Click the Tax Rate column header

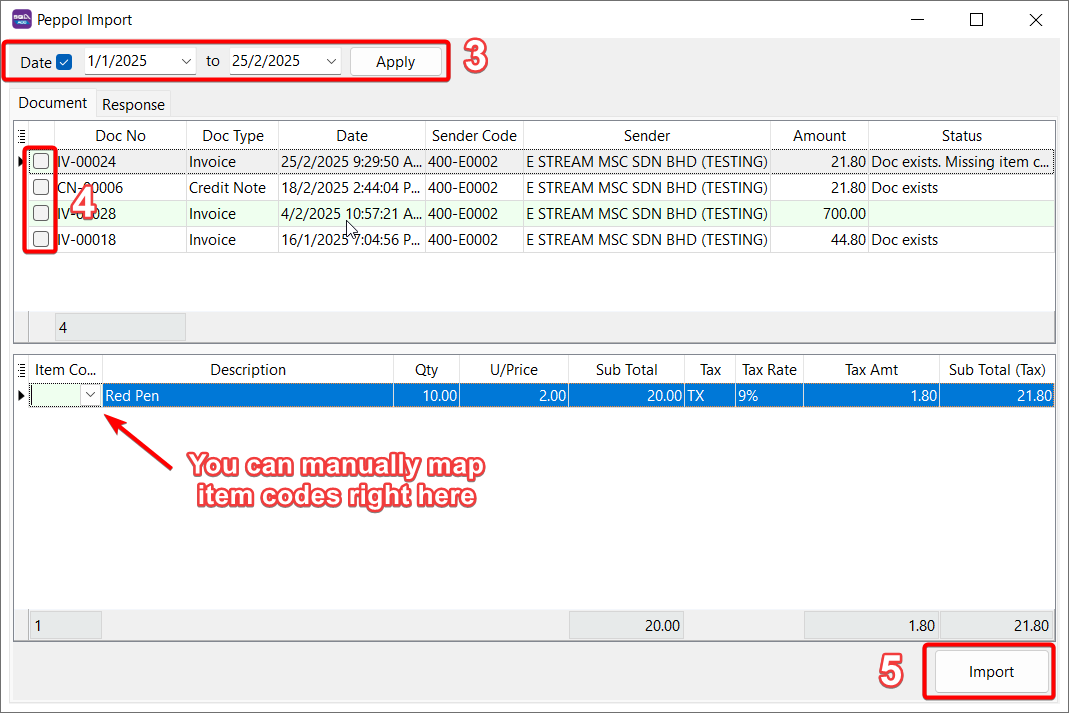768,370
